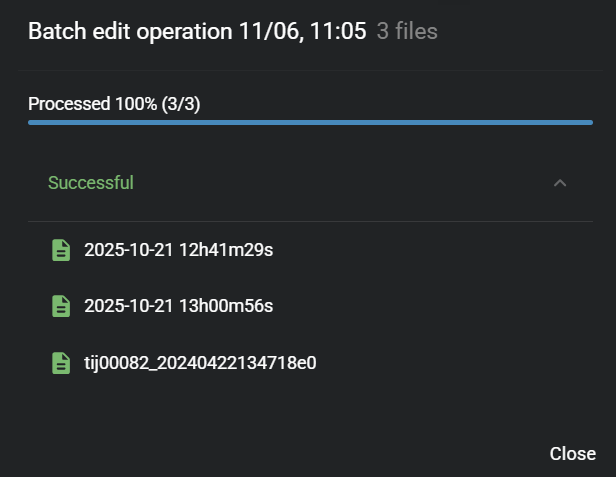Image resolution: width=616 pixels, height=477 pixels.
Task: Click the gray 3 files count label
Action: pyautogui.click(x=407, y=31)
